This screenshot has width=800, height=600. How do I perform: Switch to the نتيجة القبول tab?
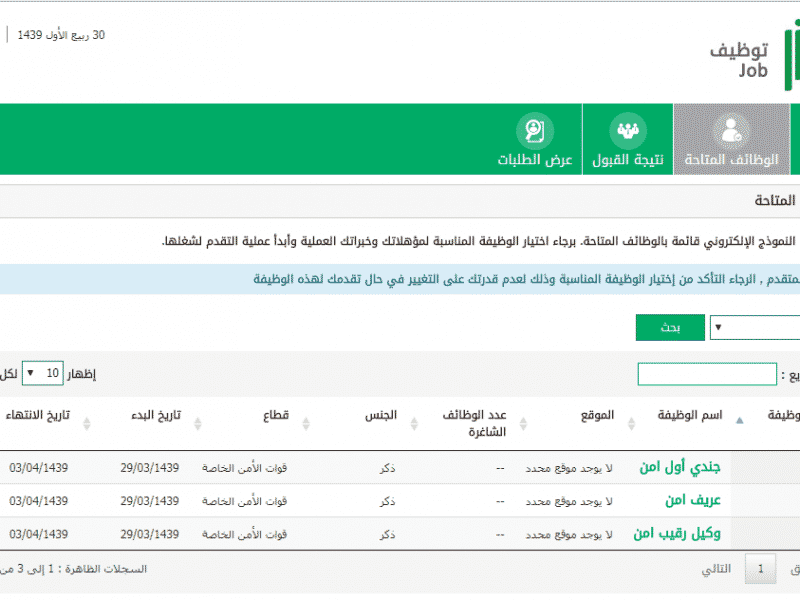[x=628, y=139]
